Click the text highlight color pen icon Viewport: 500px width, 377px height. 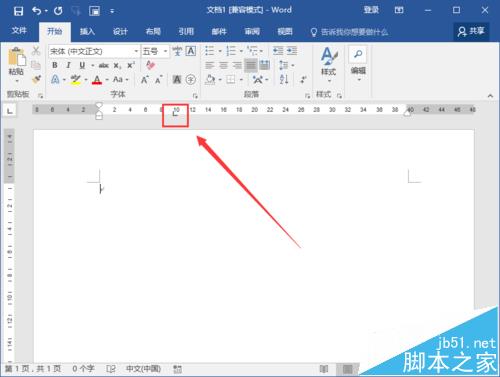[76, 80]
